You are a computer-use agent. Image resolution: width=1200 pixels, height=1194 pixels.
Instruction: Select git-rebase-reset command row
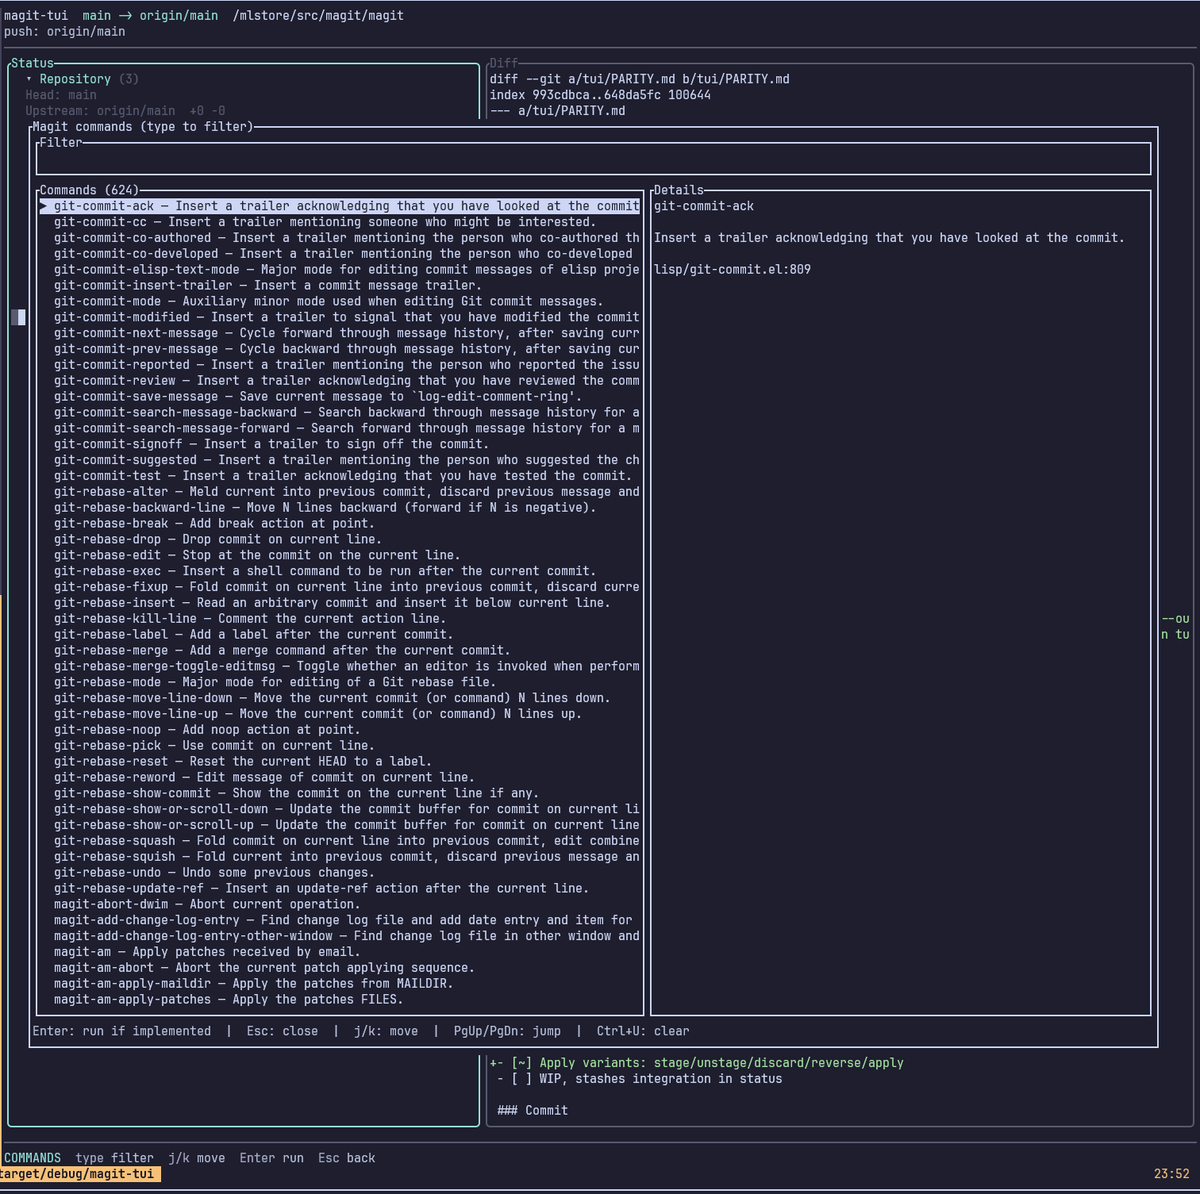click(x=340, y=762)
